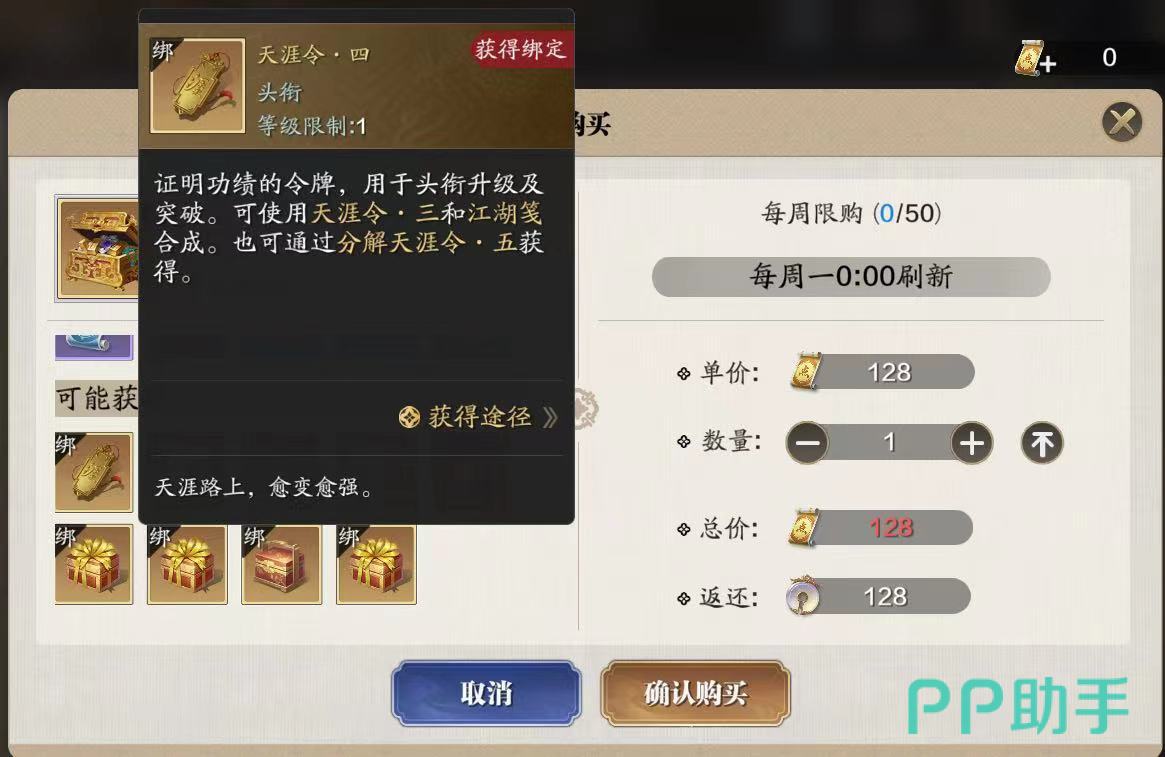Click the unit price scroll currency icon
Image resolution: width=1165 pixels, height=757 pixels.
pyautogui.click(x=806, y=371)
